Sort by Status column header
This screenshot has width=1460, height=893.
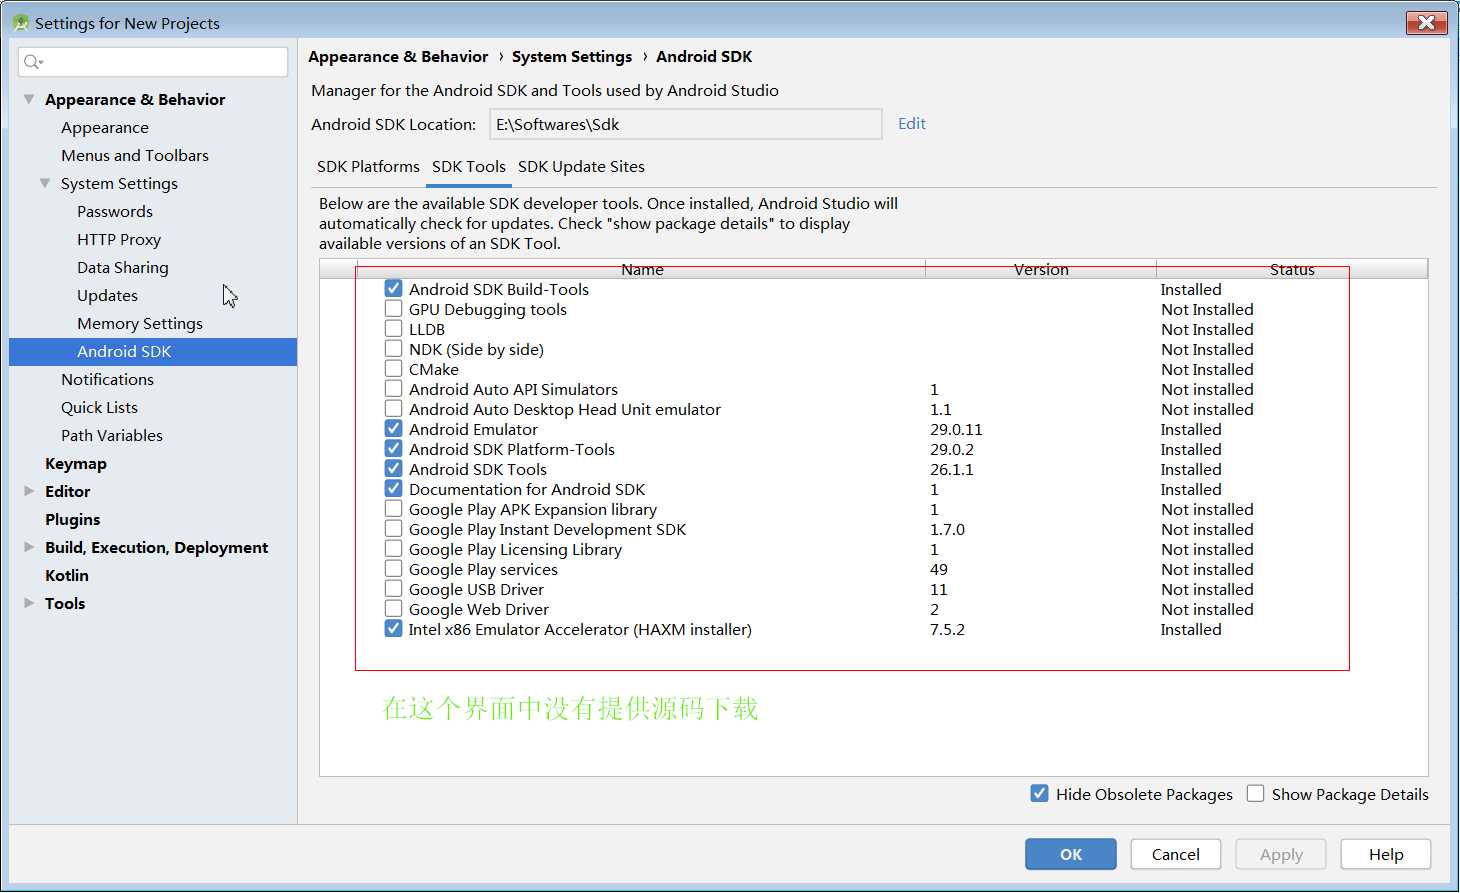[1292, 269]
